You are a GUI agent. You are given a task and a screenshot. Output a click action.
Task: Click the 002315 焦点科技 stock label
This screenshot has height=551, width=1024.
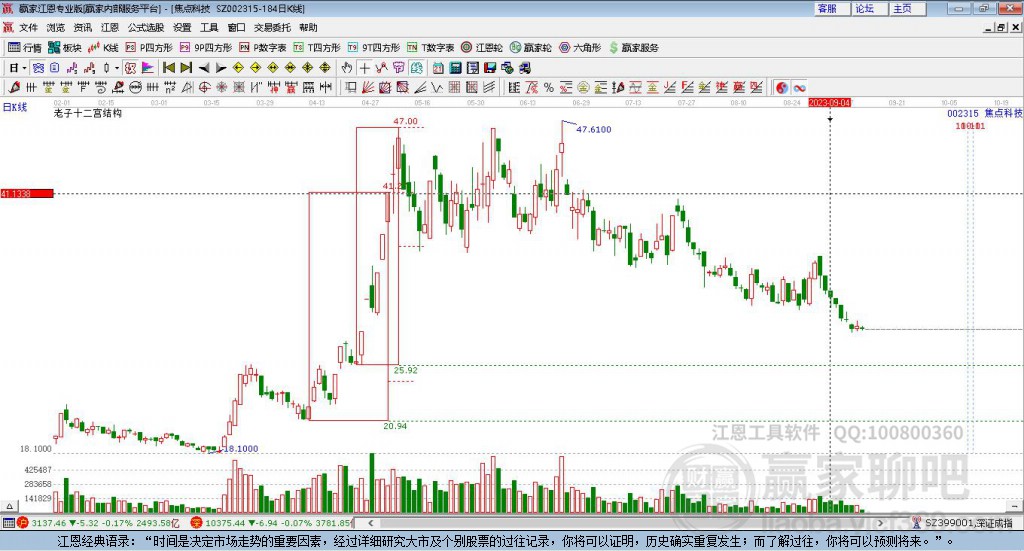(x=985, y=113)
